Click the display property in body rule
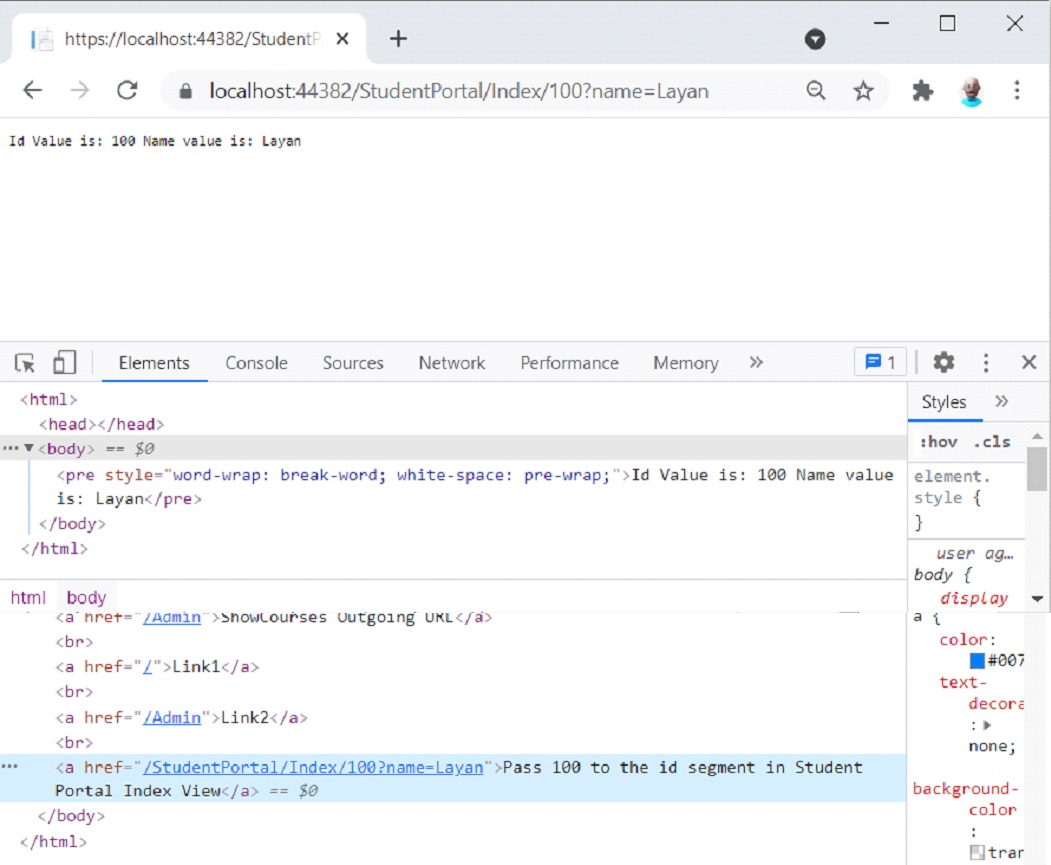The image size is (1051, 865). (973, 598)
